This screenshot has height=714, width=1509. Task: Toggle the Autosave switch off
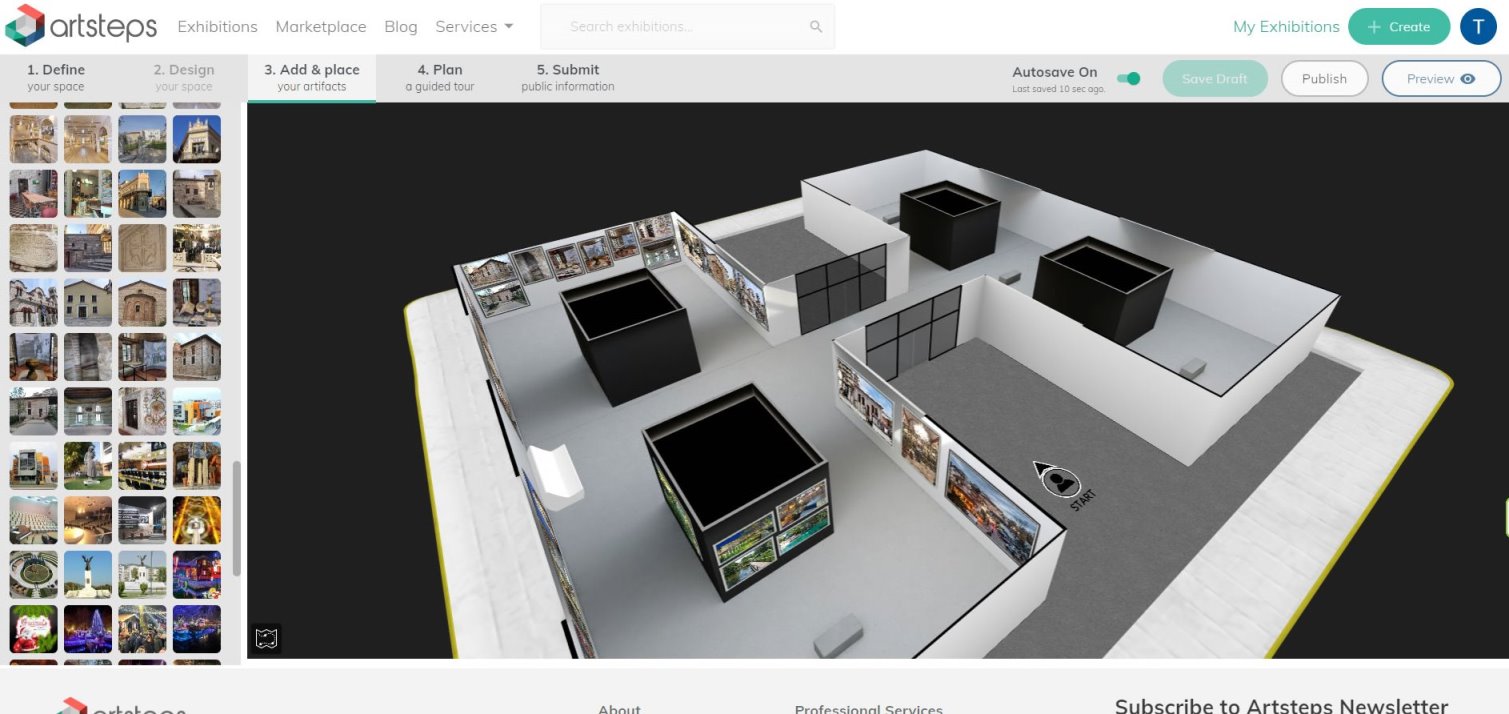coord(1128,78)
